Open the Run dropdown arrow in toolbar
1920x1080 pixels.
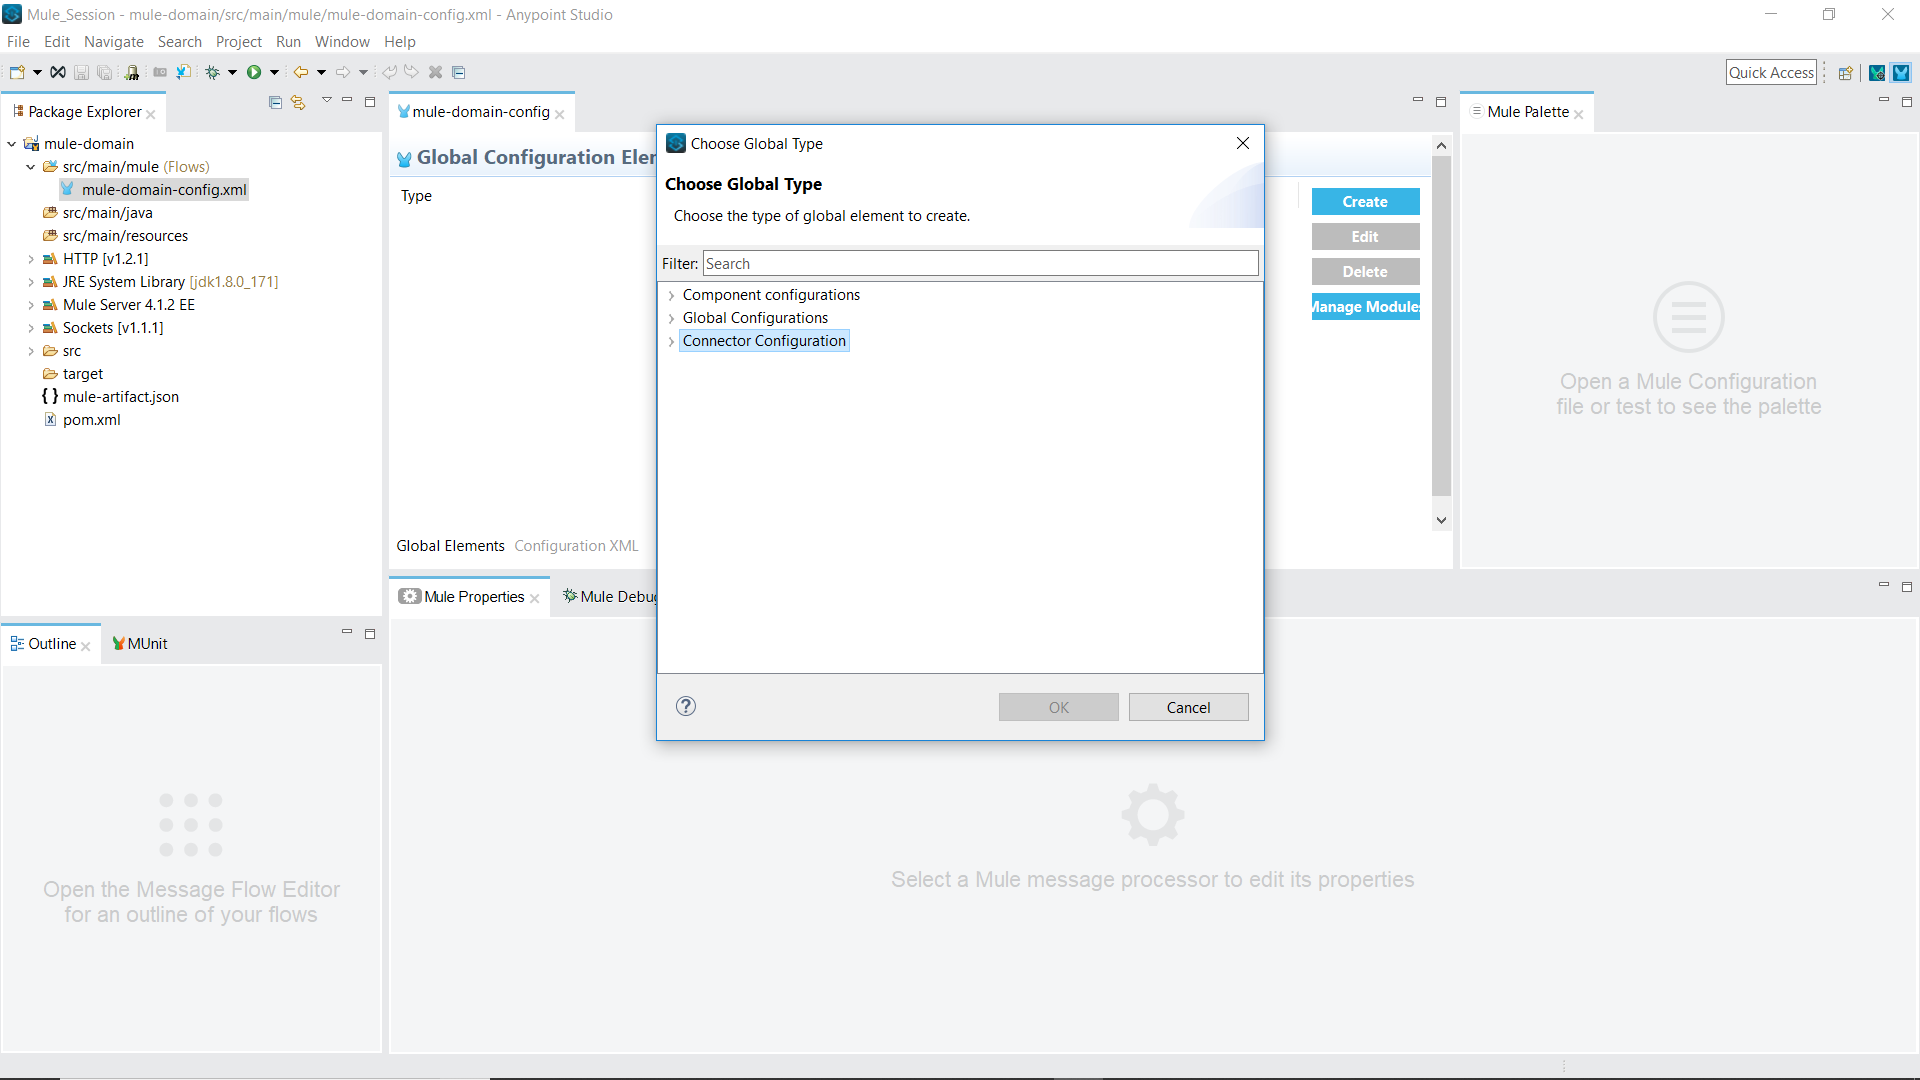click(274, 72)
